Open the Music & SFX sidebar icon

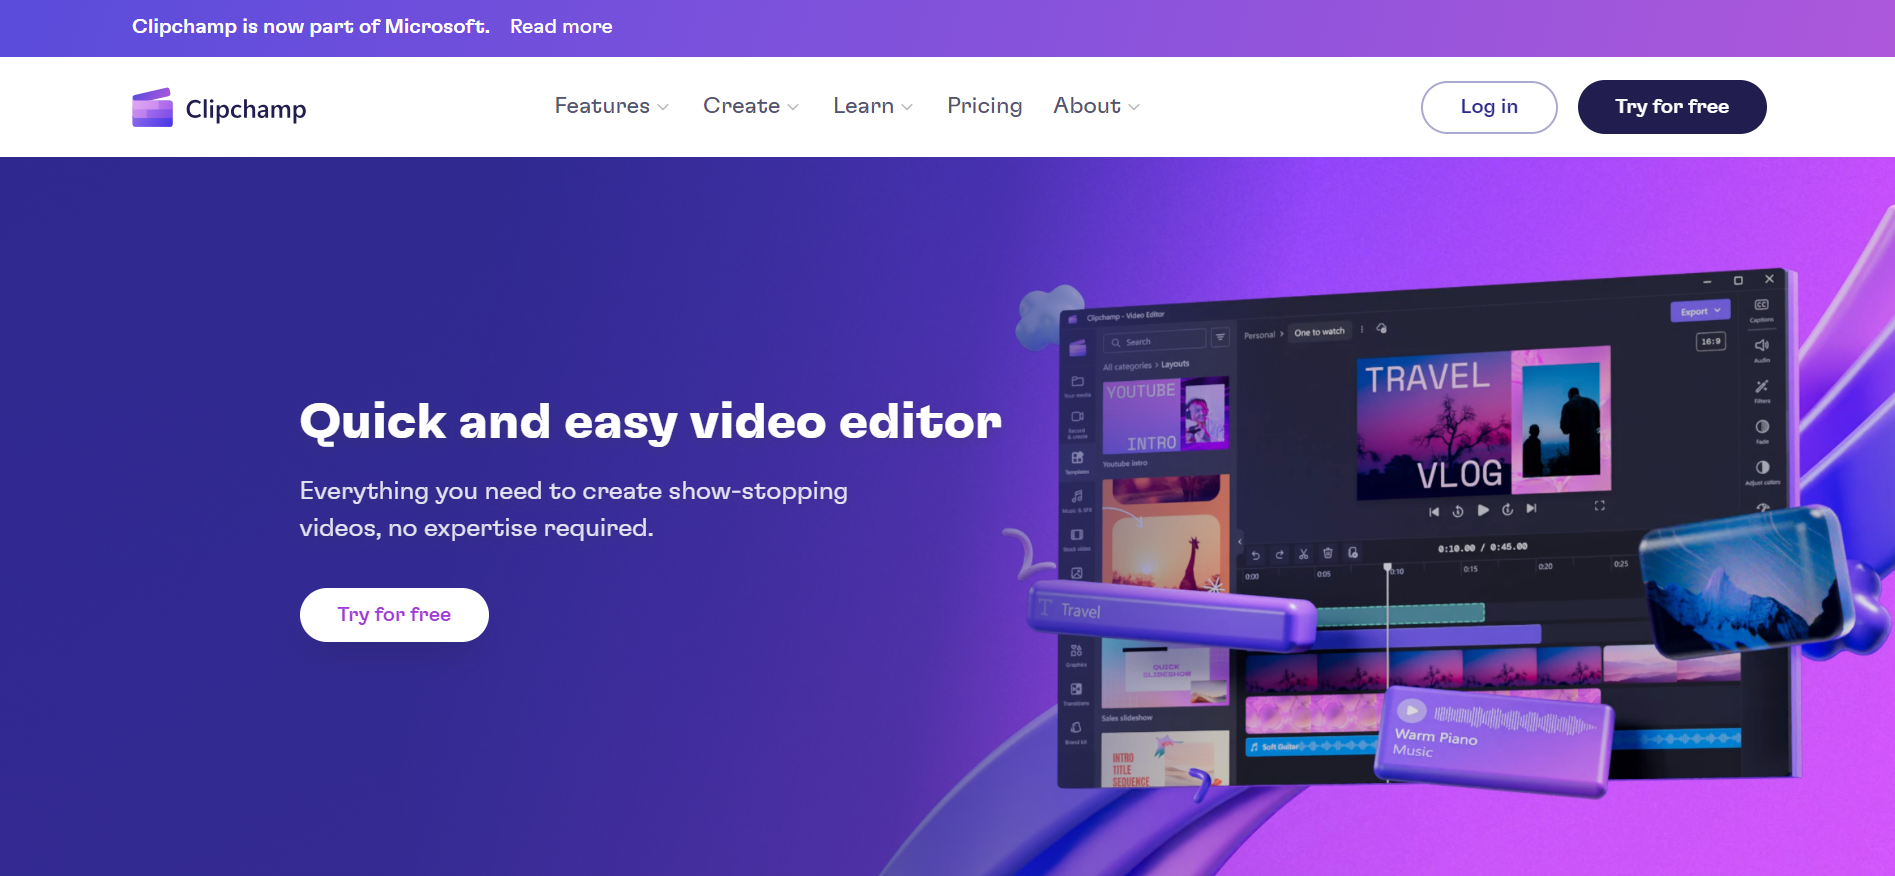pos(1077,497)
